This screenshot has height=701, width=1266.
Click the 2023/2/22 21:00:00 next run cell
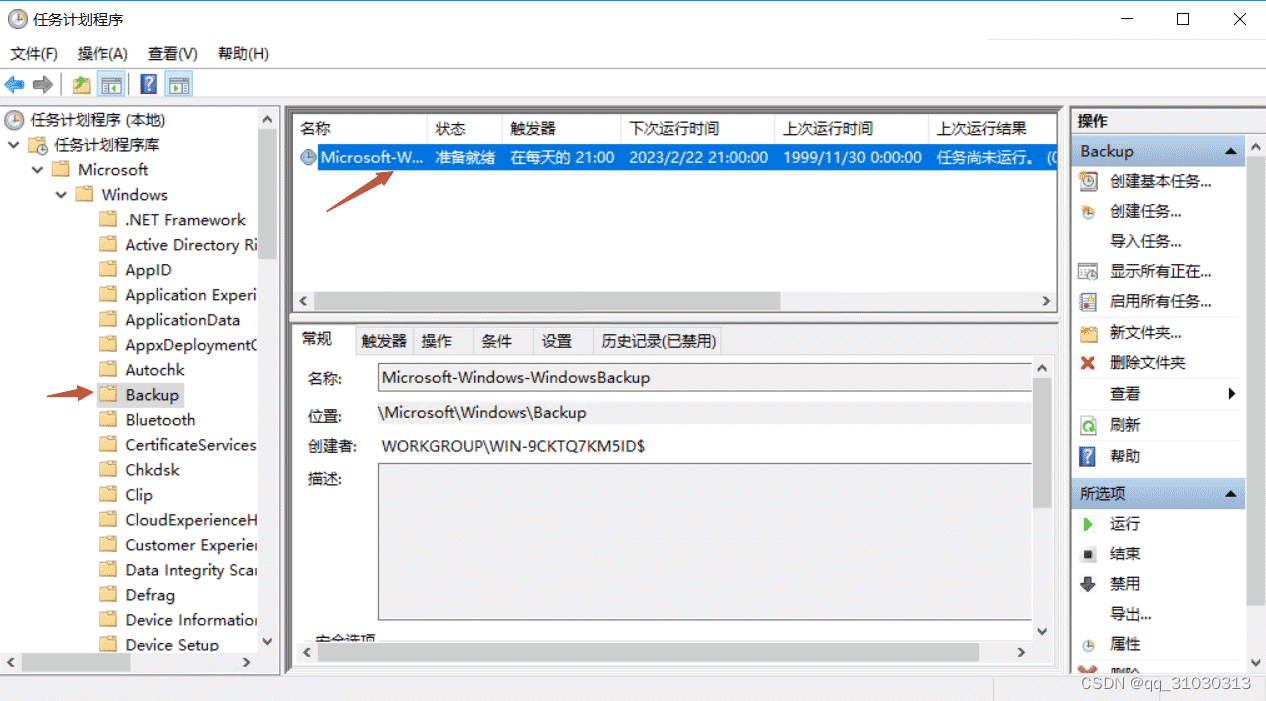click(x=698, y=157)
